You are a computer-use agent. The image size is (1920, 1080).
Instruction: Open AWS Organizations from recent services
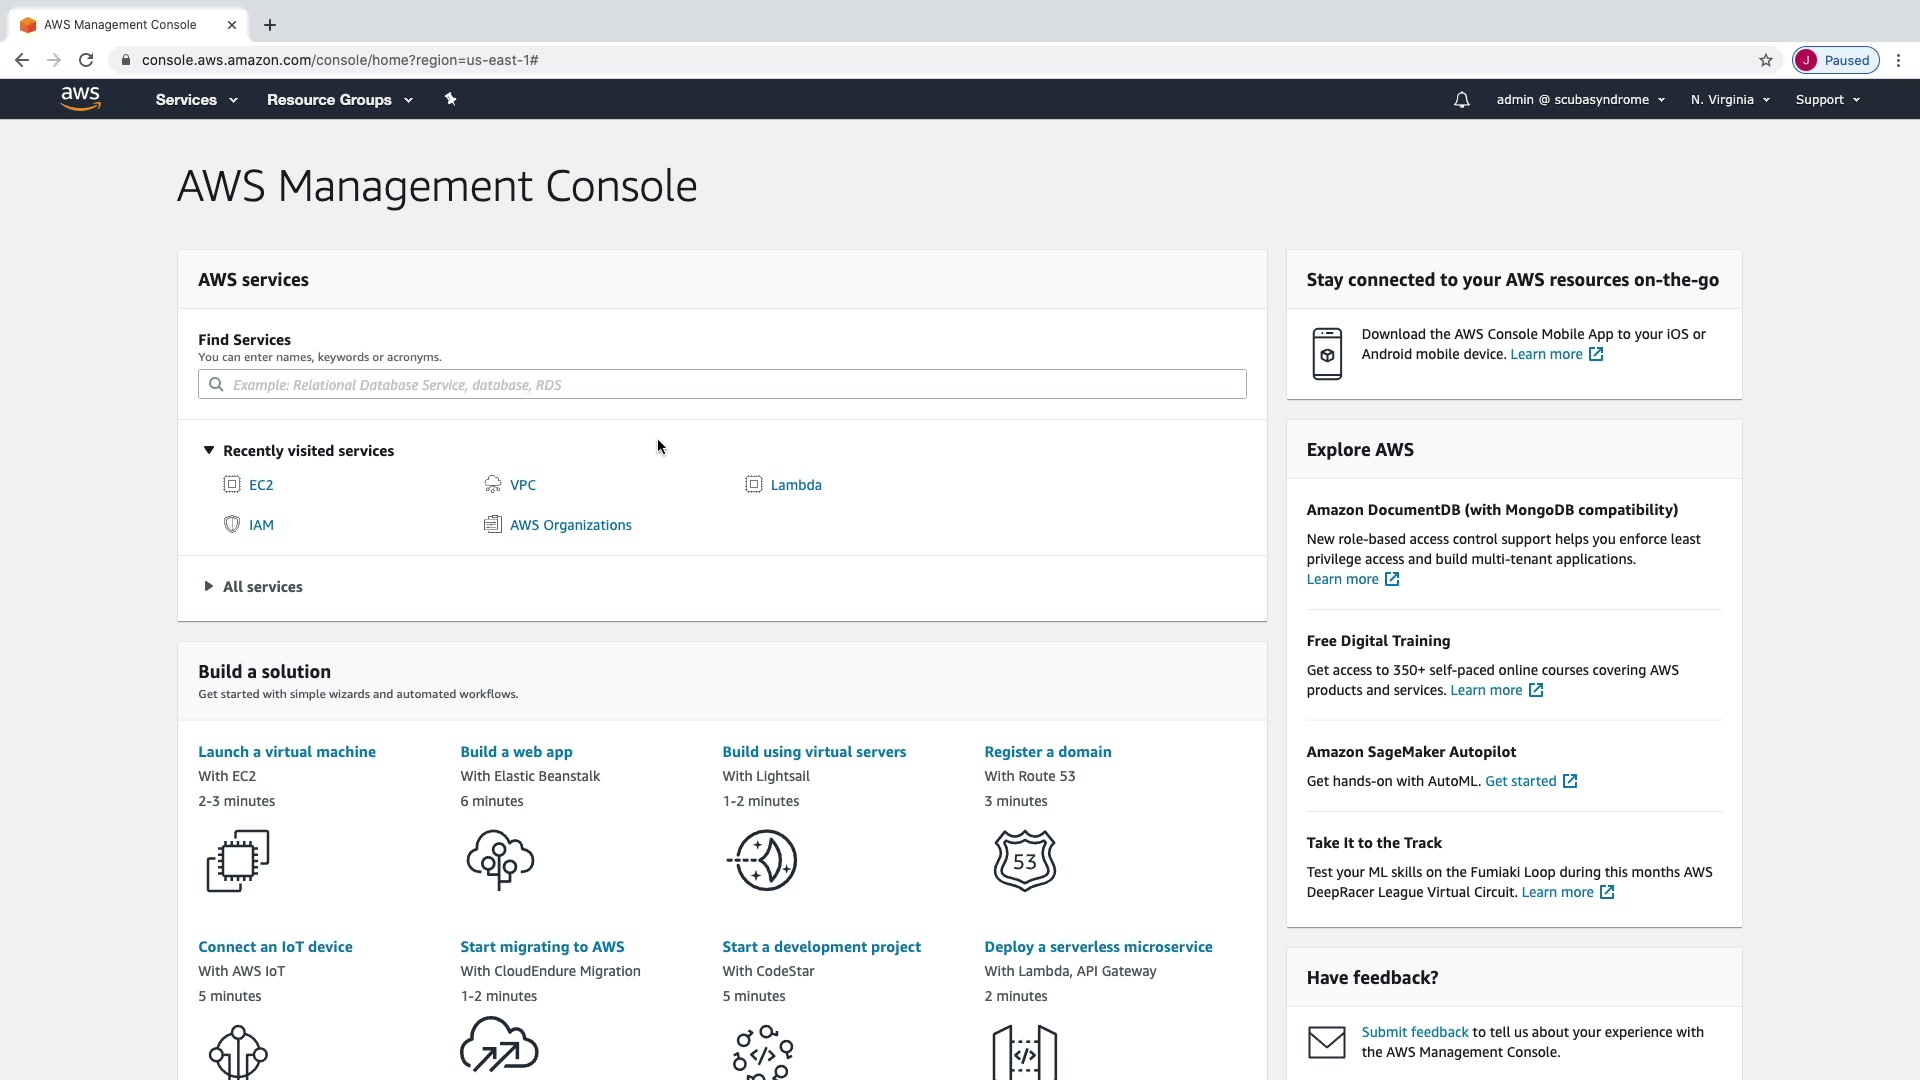570,525
